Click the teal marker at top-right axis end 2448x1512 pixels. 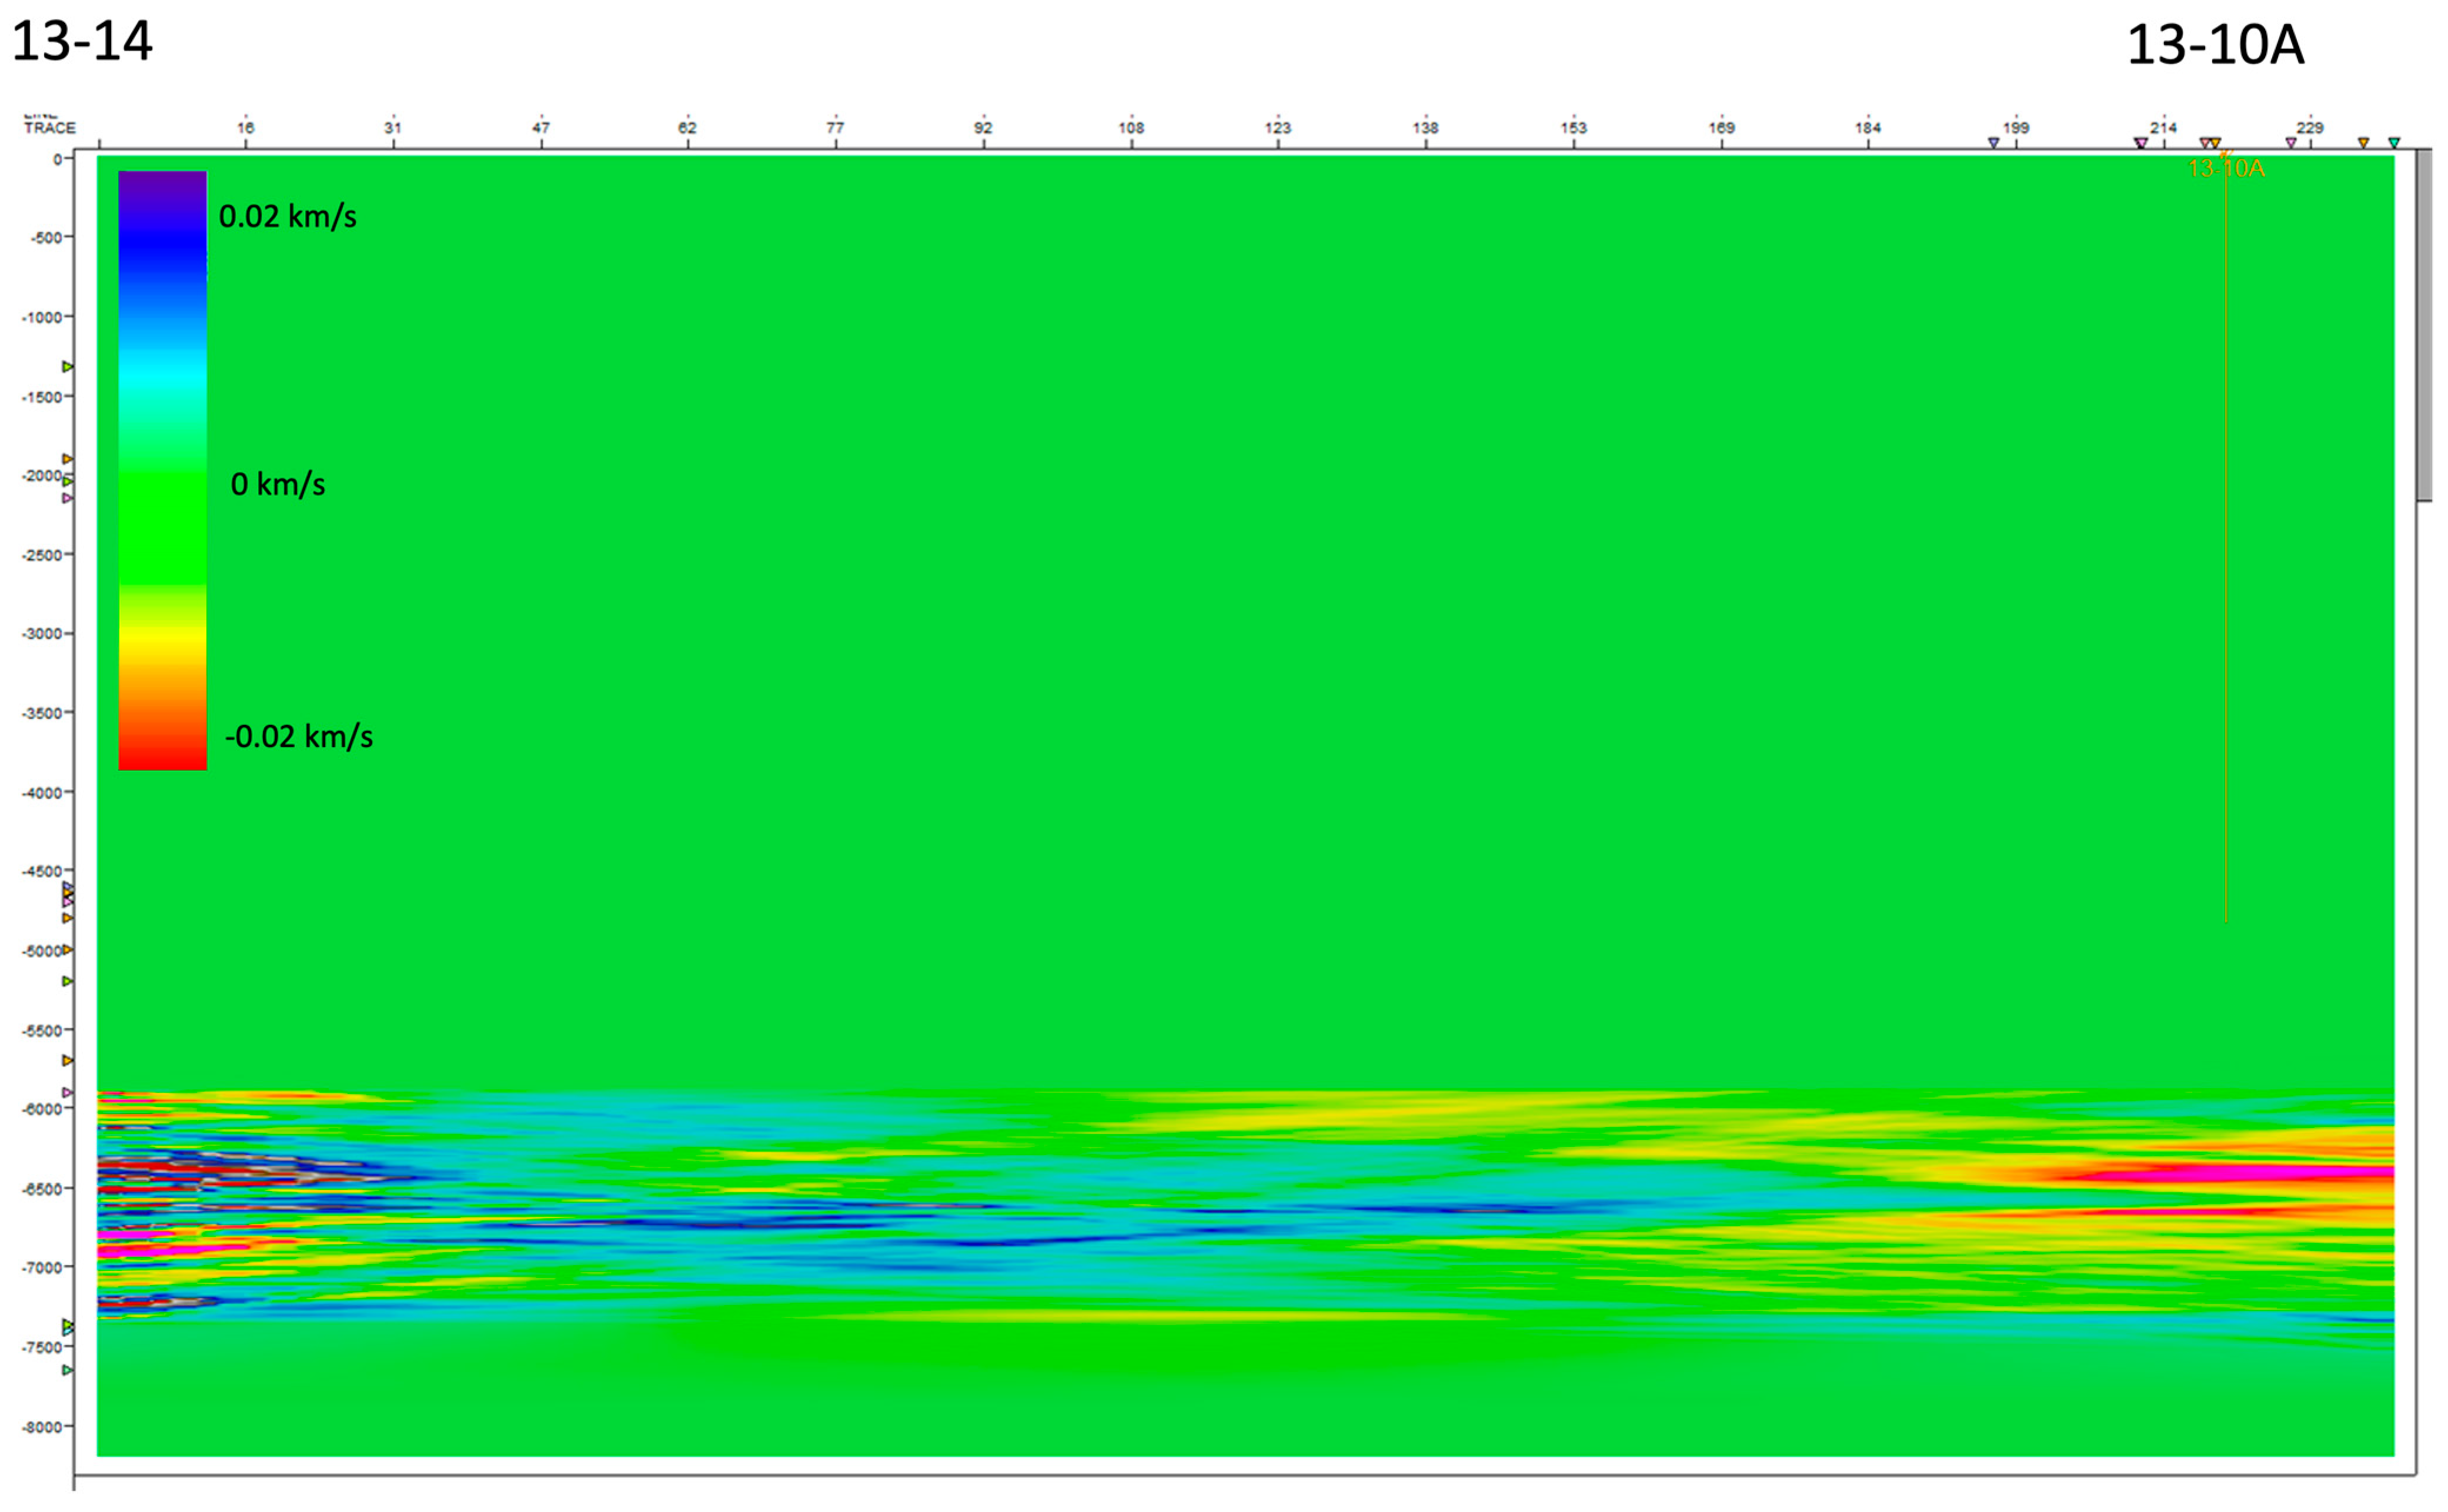[2394, 143]
